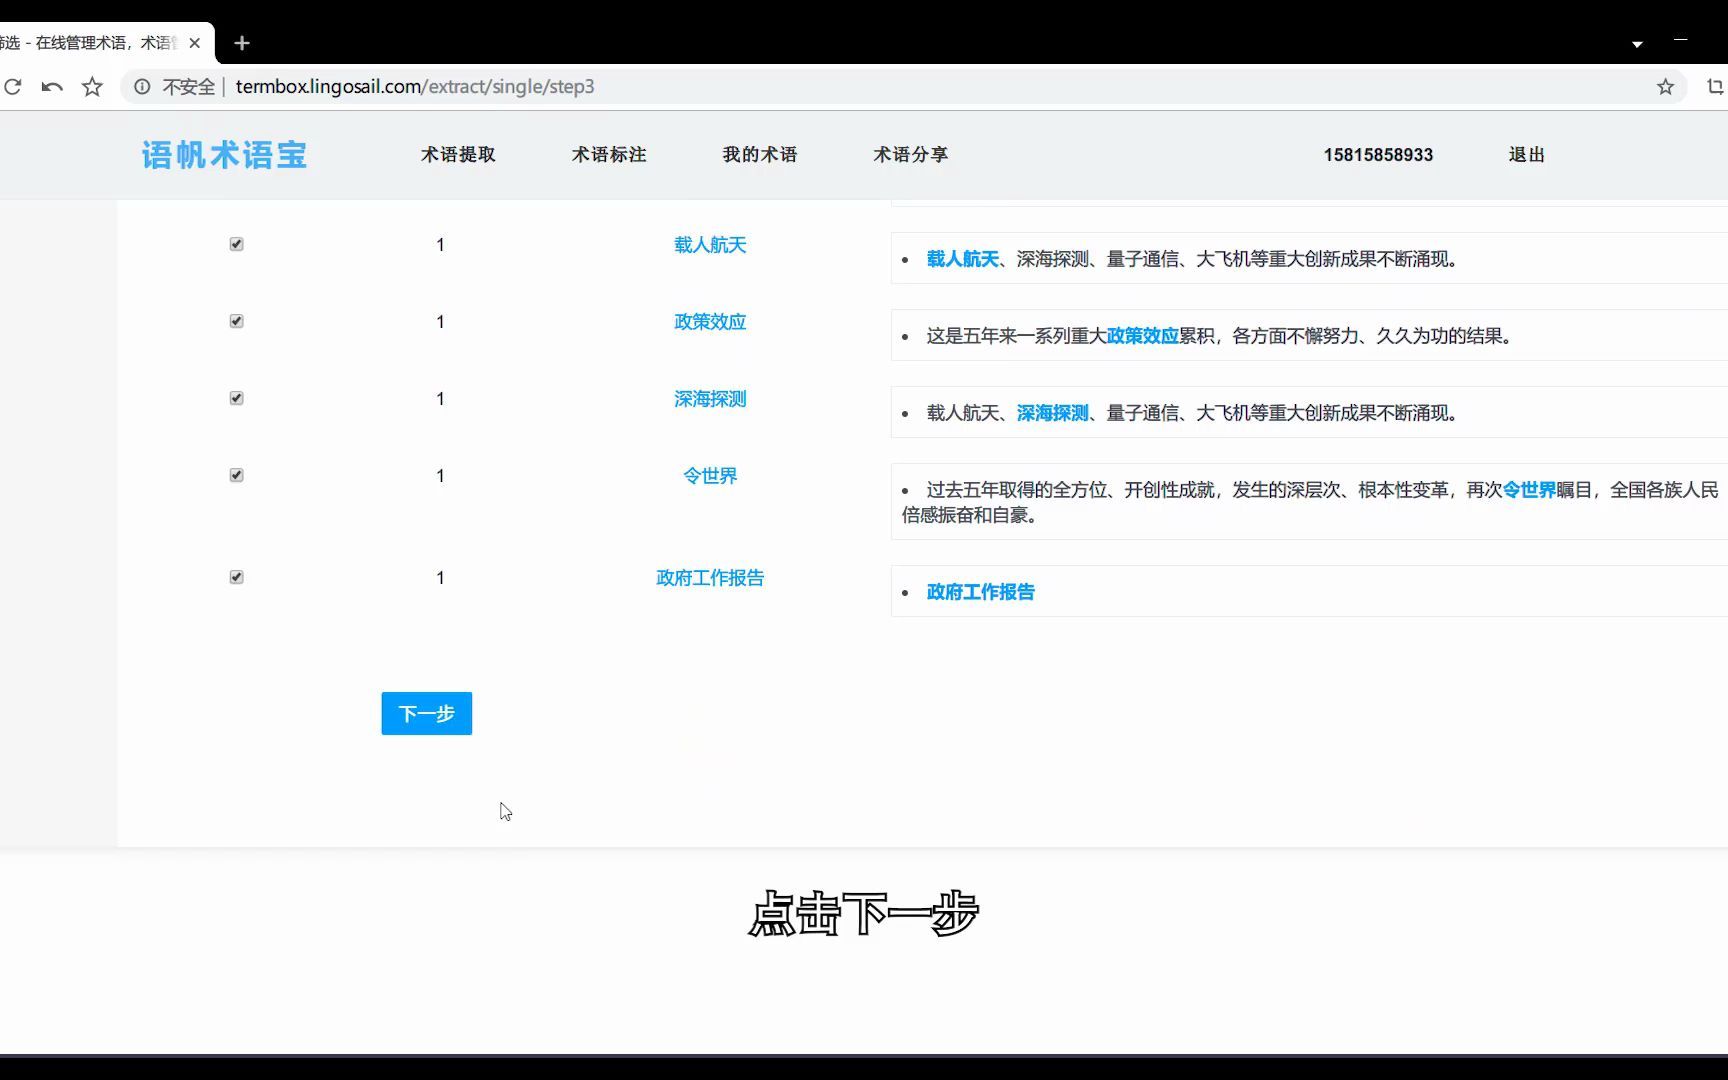Image resolution: width=1728 pixels, height=1080 pixels.
Task: Open the tab list dropdown arrow
Action: click(x=1637, y=44)
